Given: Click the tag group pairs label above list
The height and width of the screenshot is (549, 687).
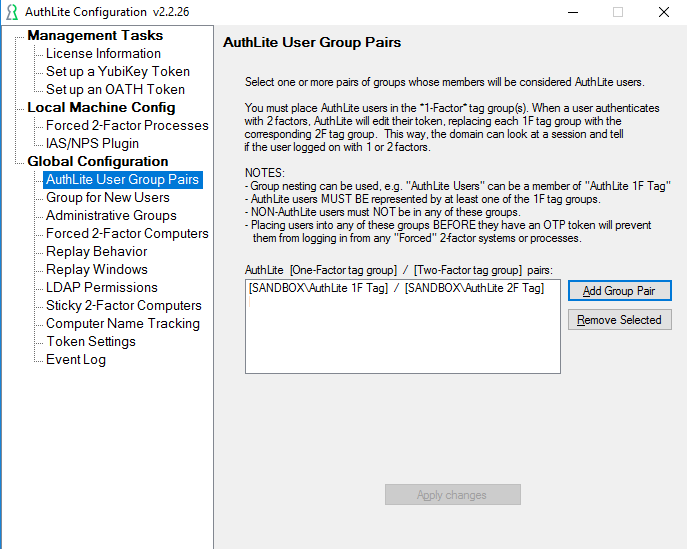Looking at the screenshot, I should [x=399, y=270].
